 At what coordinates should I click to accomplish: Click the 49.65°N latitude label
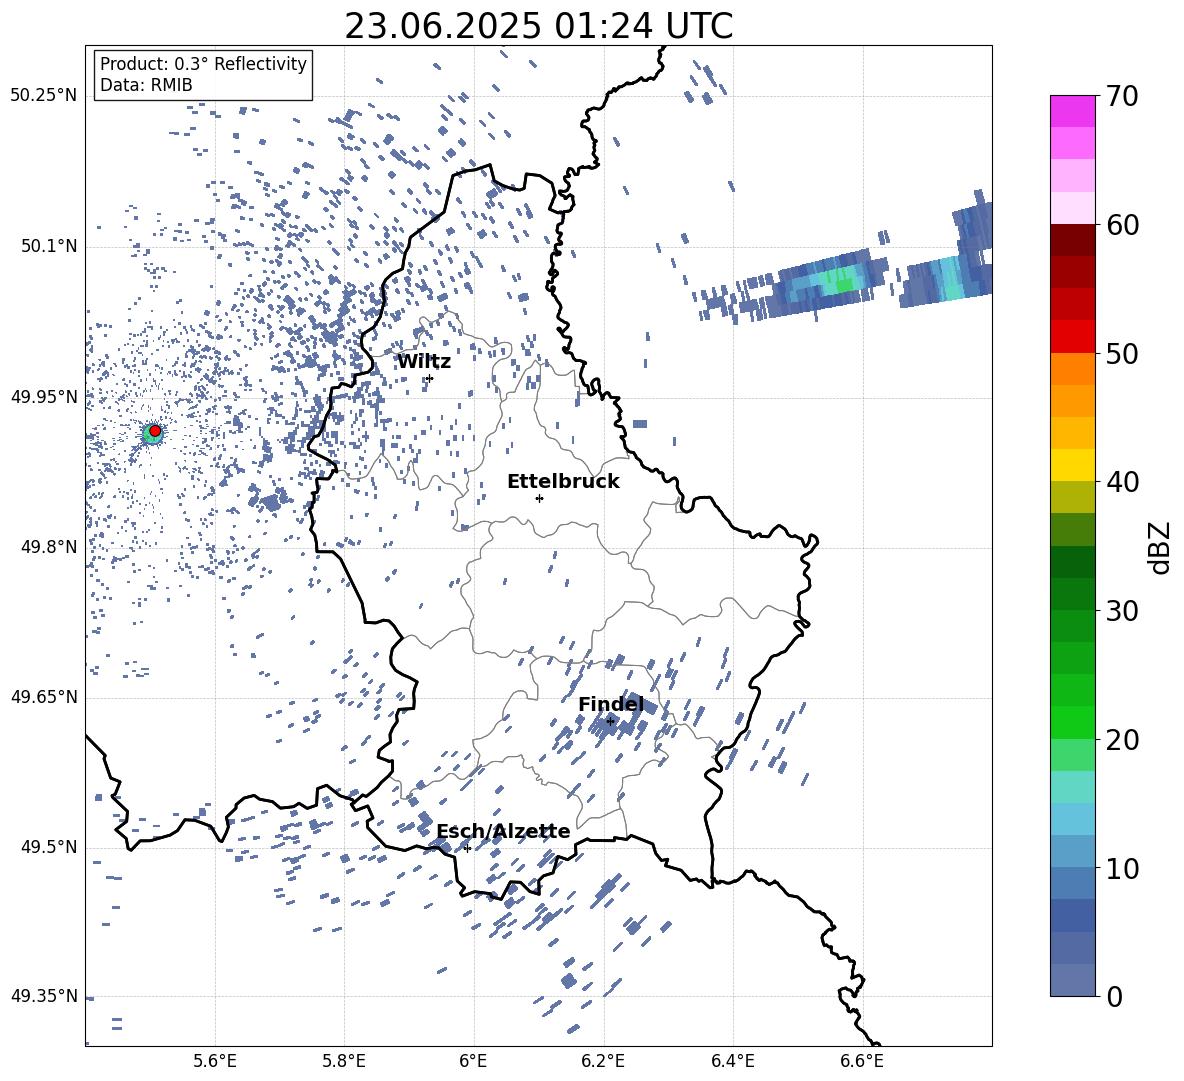coord(44,696)
